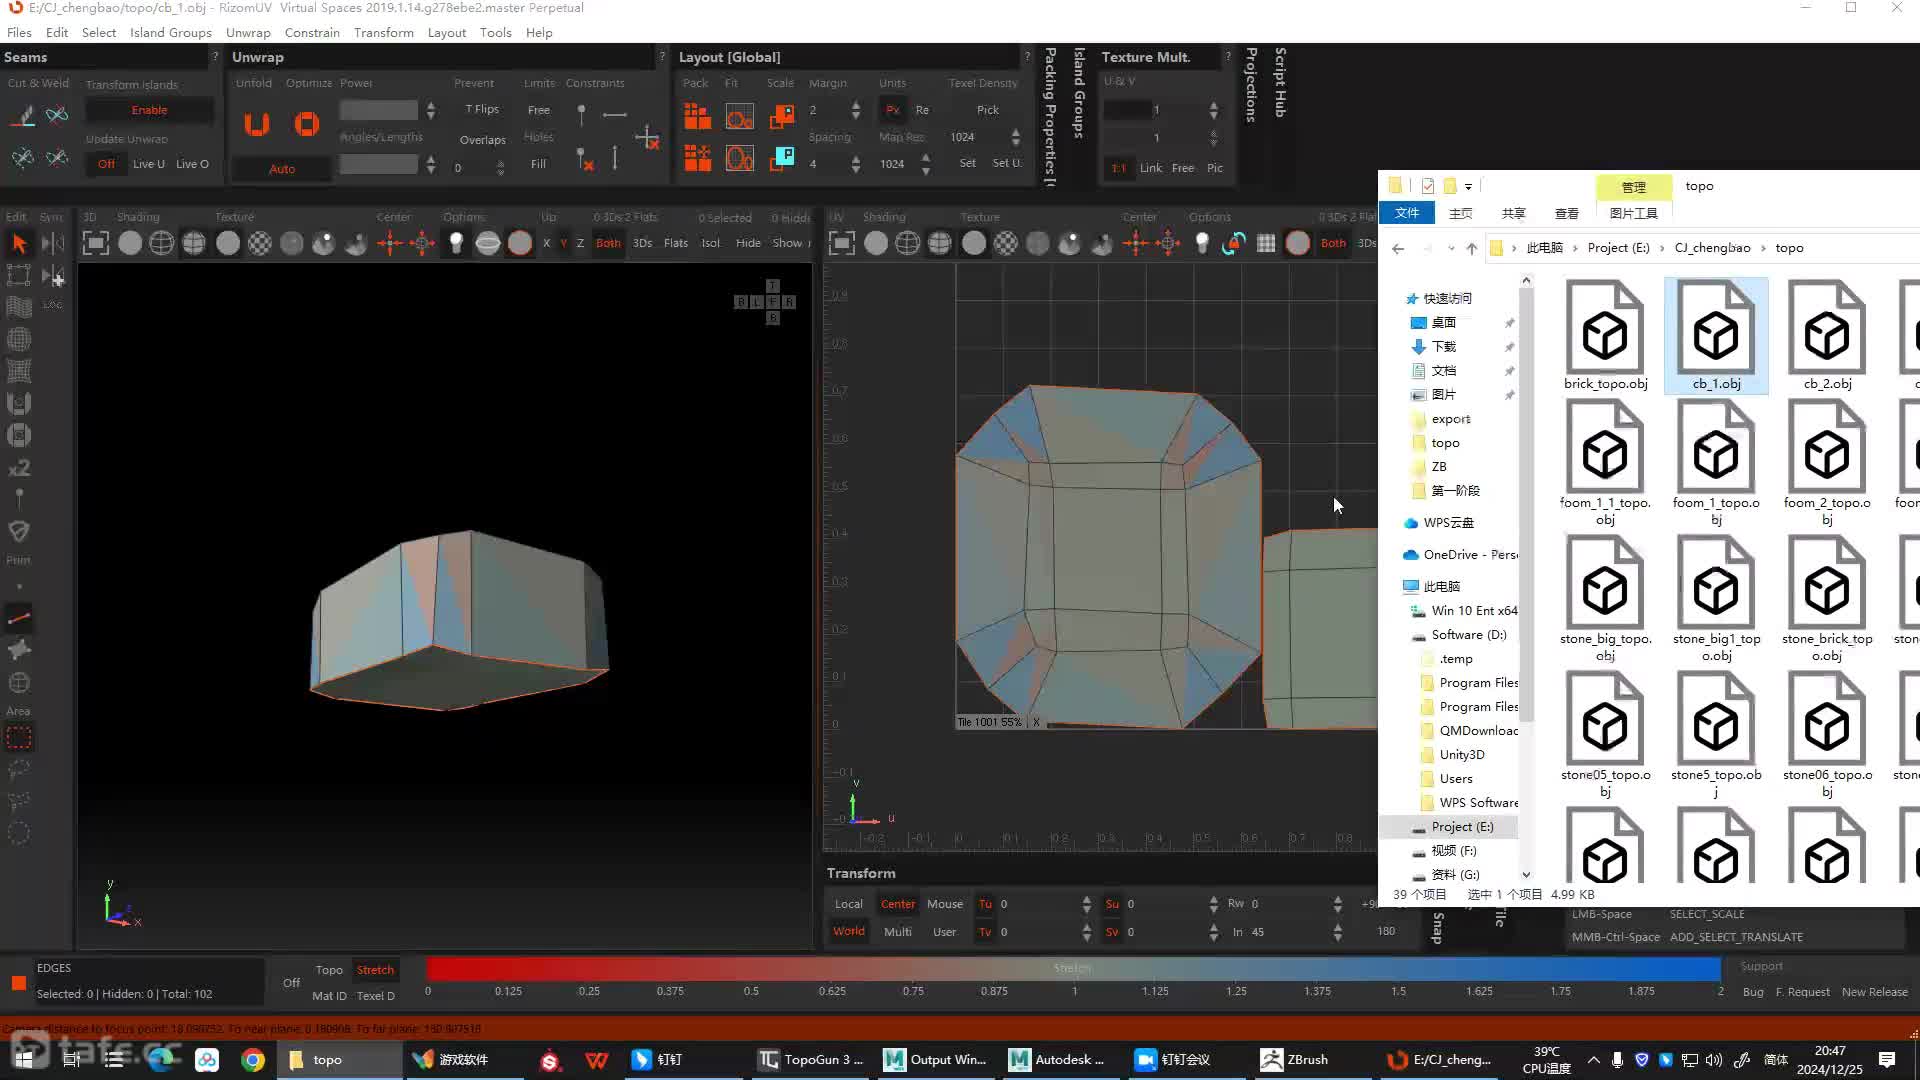Click the checker texture icon in UV view

pos(1006,243)
